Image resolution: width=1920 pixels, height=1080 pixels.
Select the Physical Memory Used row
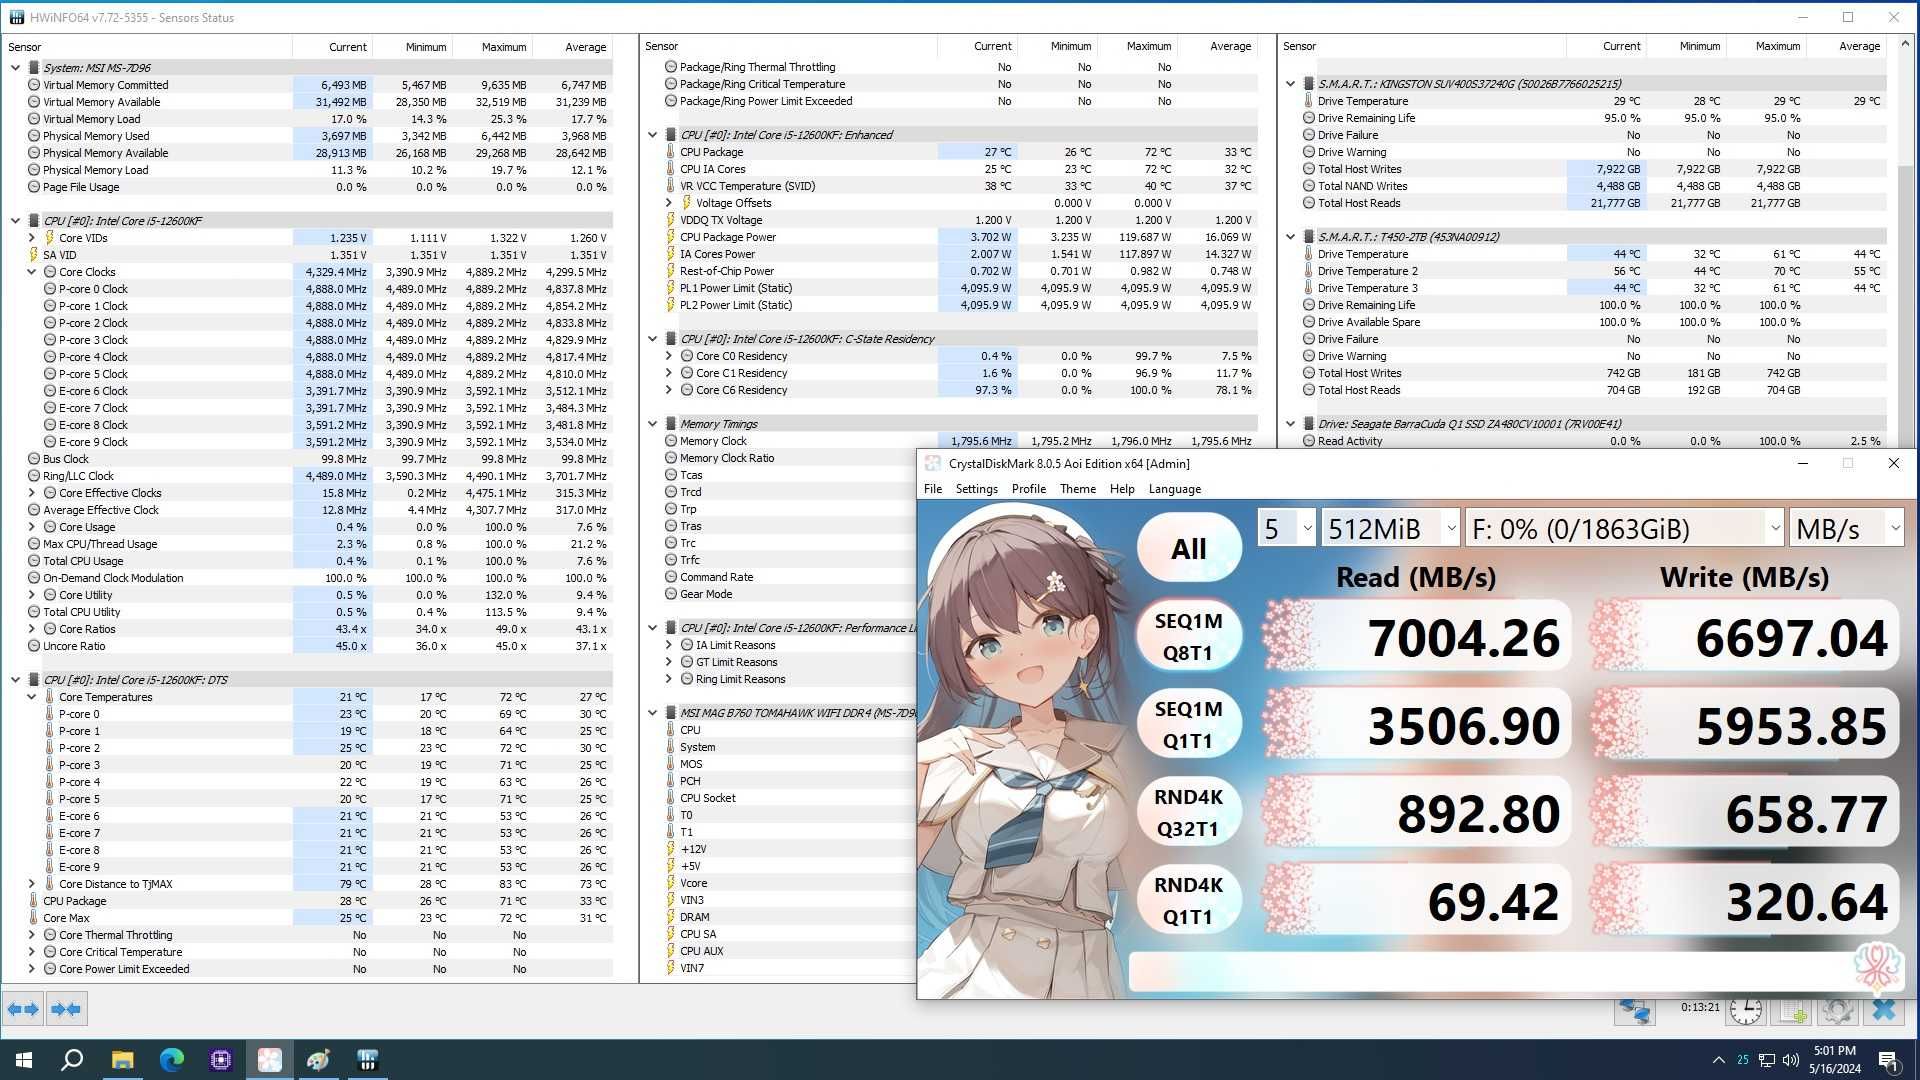tap(310, 136)
